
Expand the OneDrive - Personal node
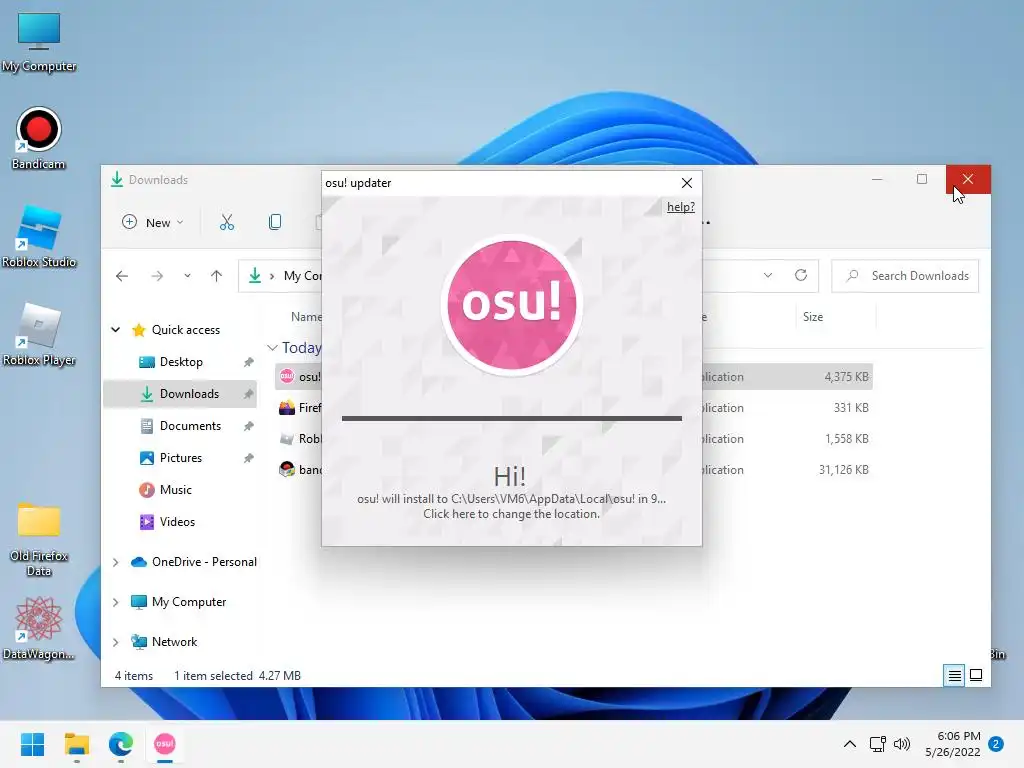[x=116, y=562]
